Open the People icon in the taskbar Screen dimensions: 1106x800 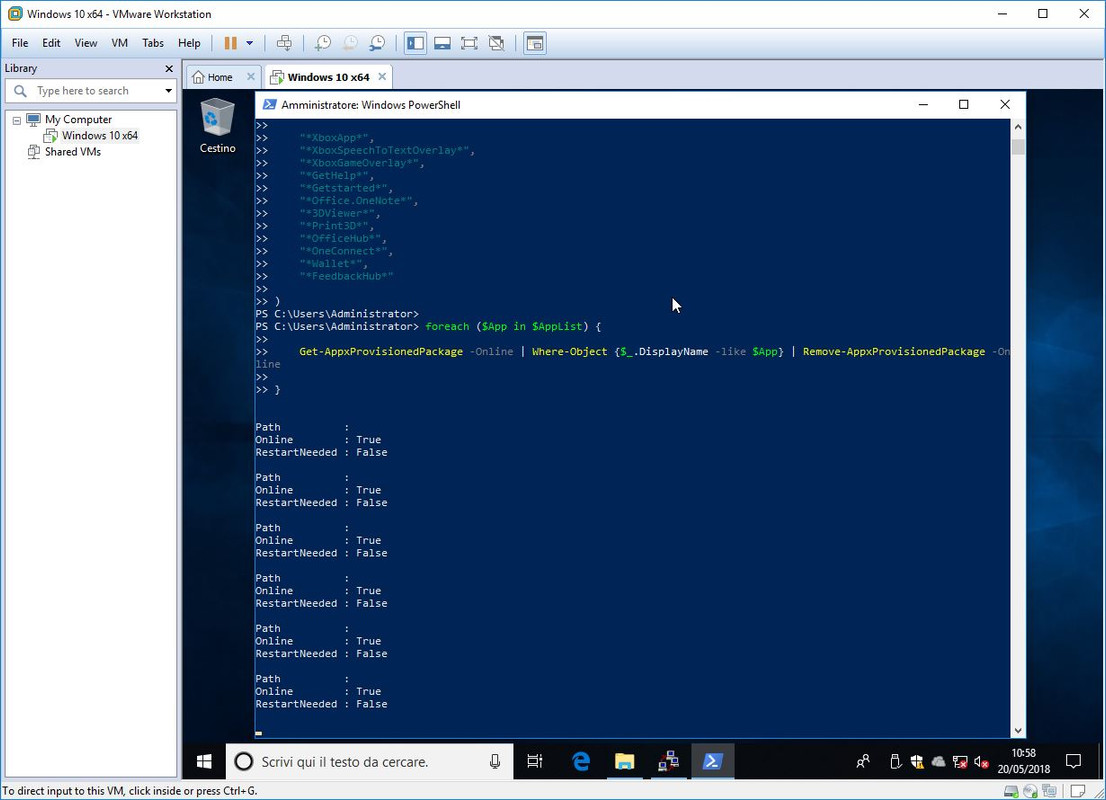[863, 761]
